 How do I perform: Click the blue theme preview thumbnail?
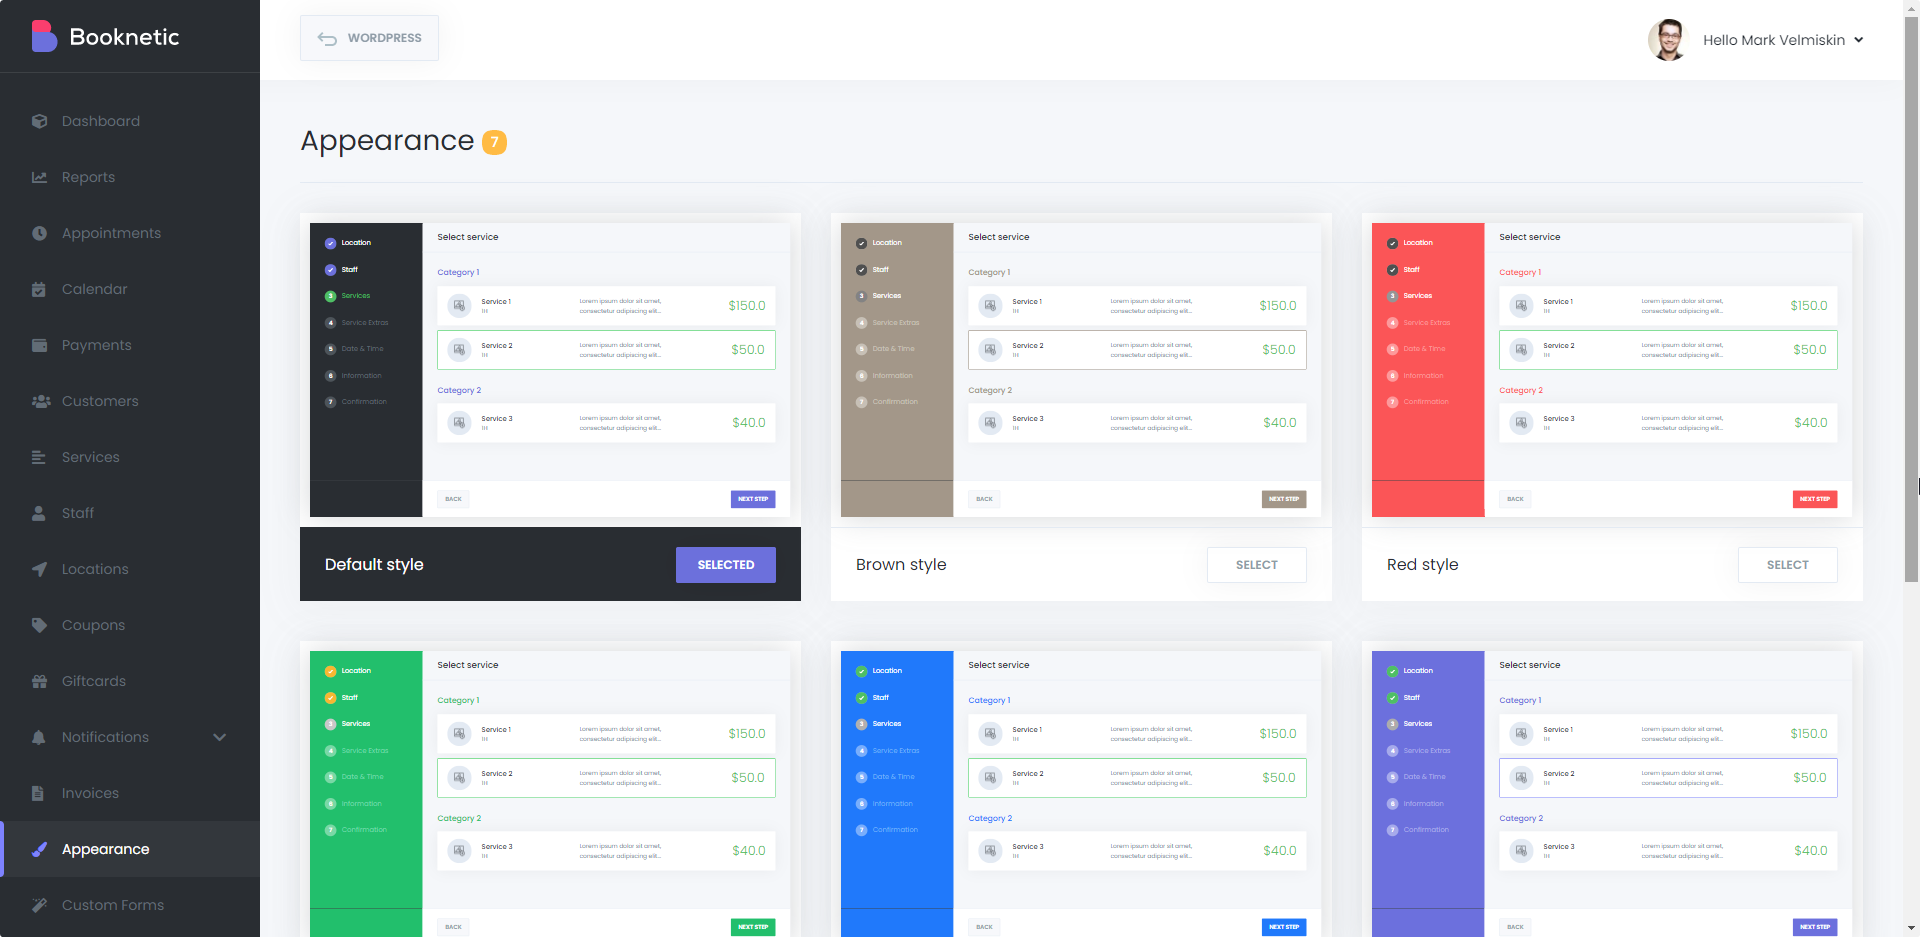click(1081, 794)
